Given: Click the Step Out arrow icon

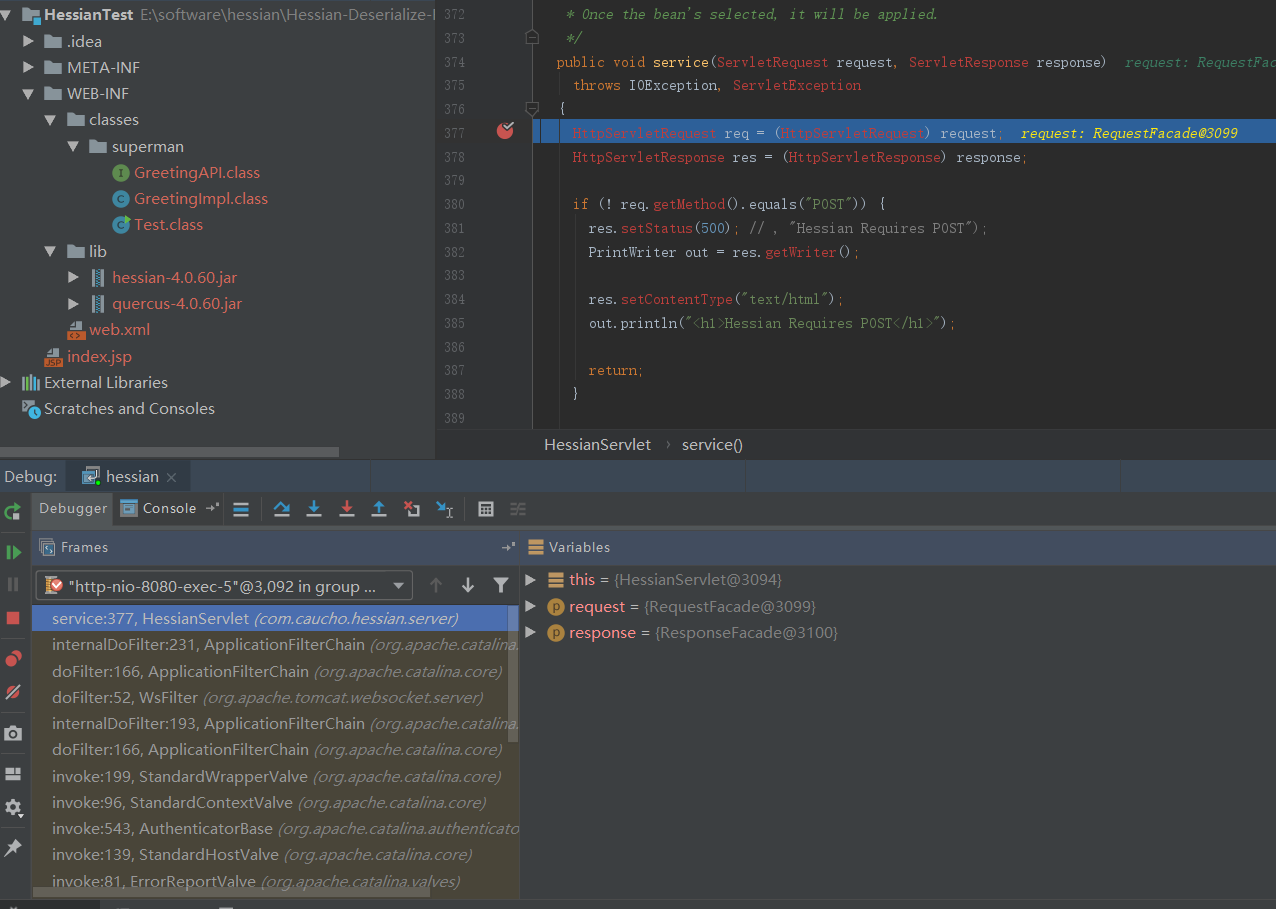Looking at the screenshot, I should 379,509.
